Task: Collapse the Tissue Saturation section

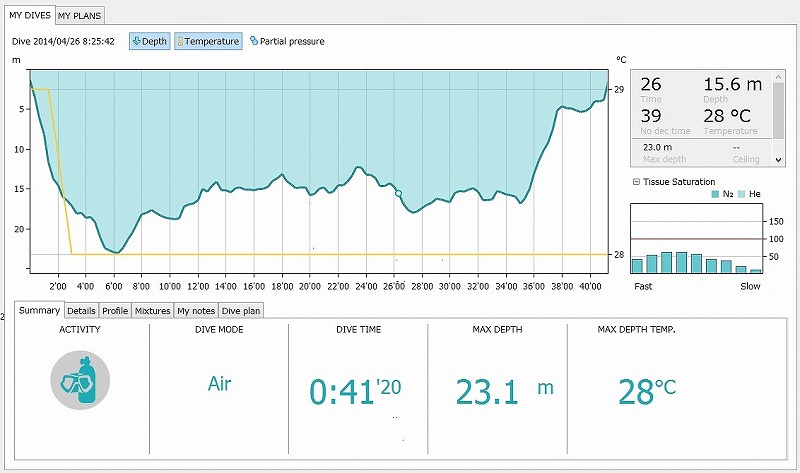Action: coord(636,182)
